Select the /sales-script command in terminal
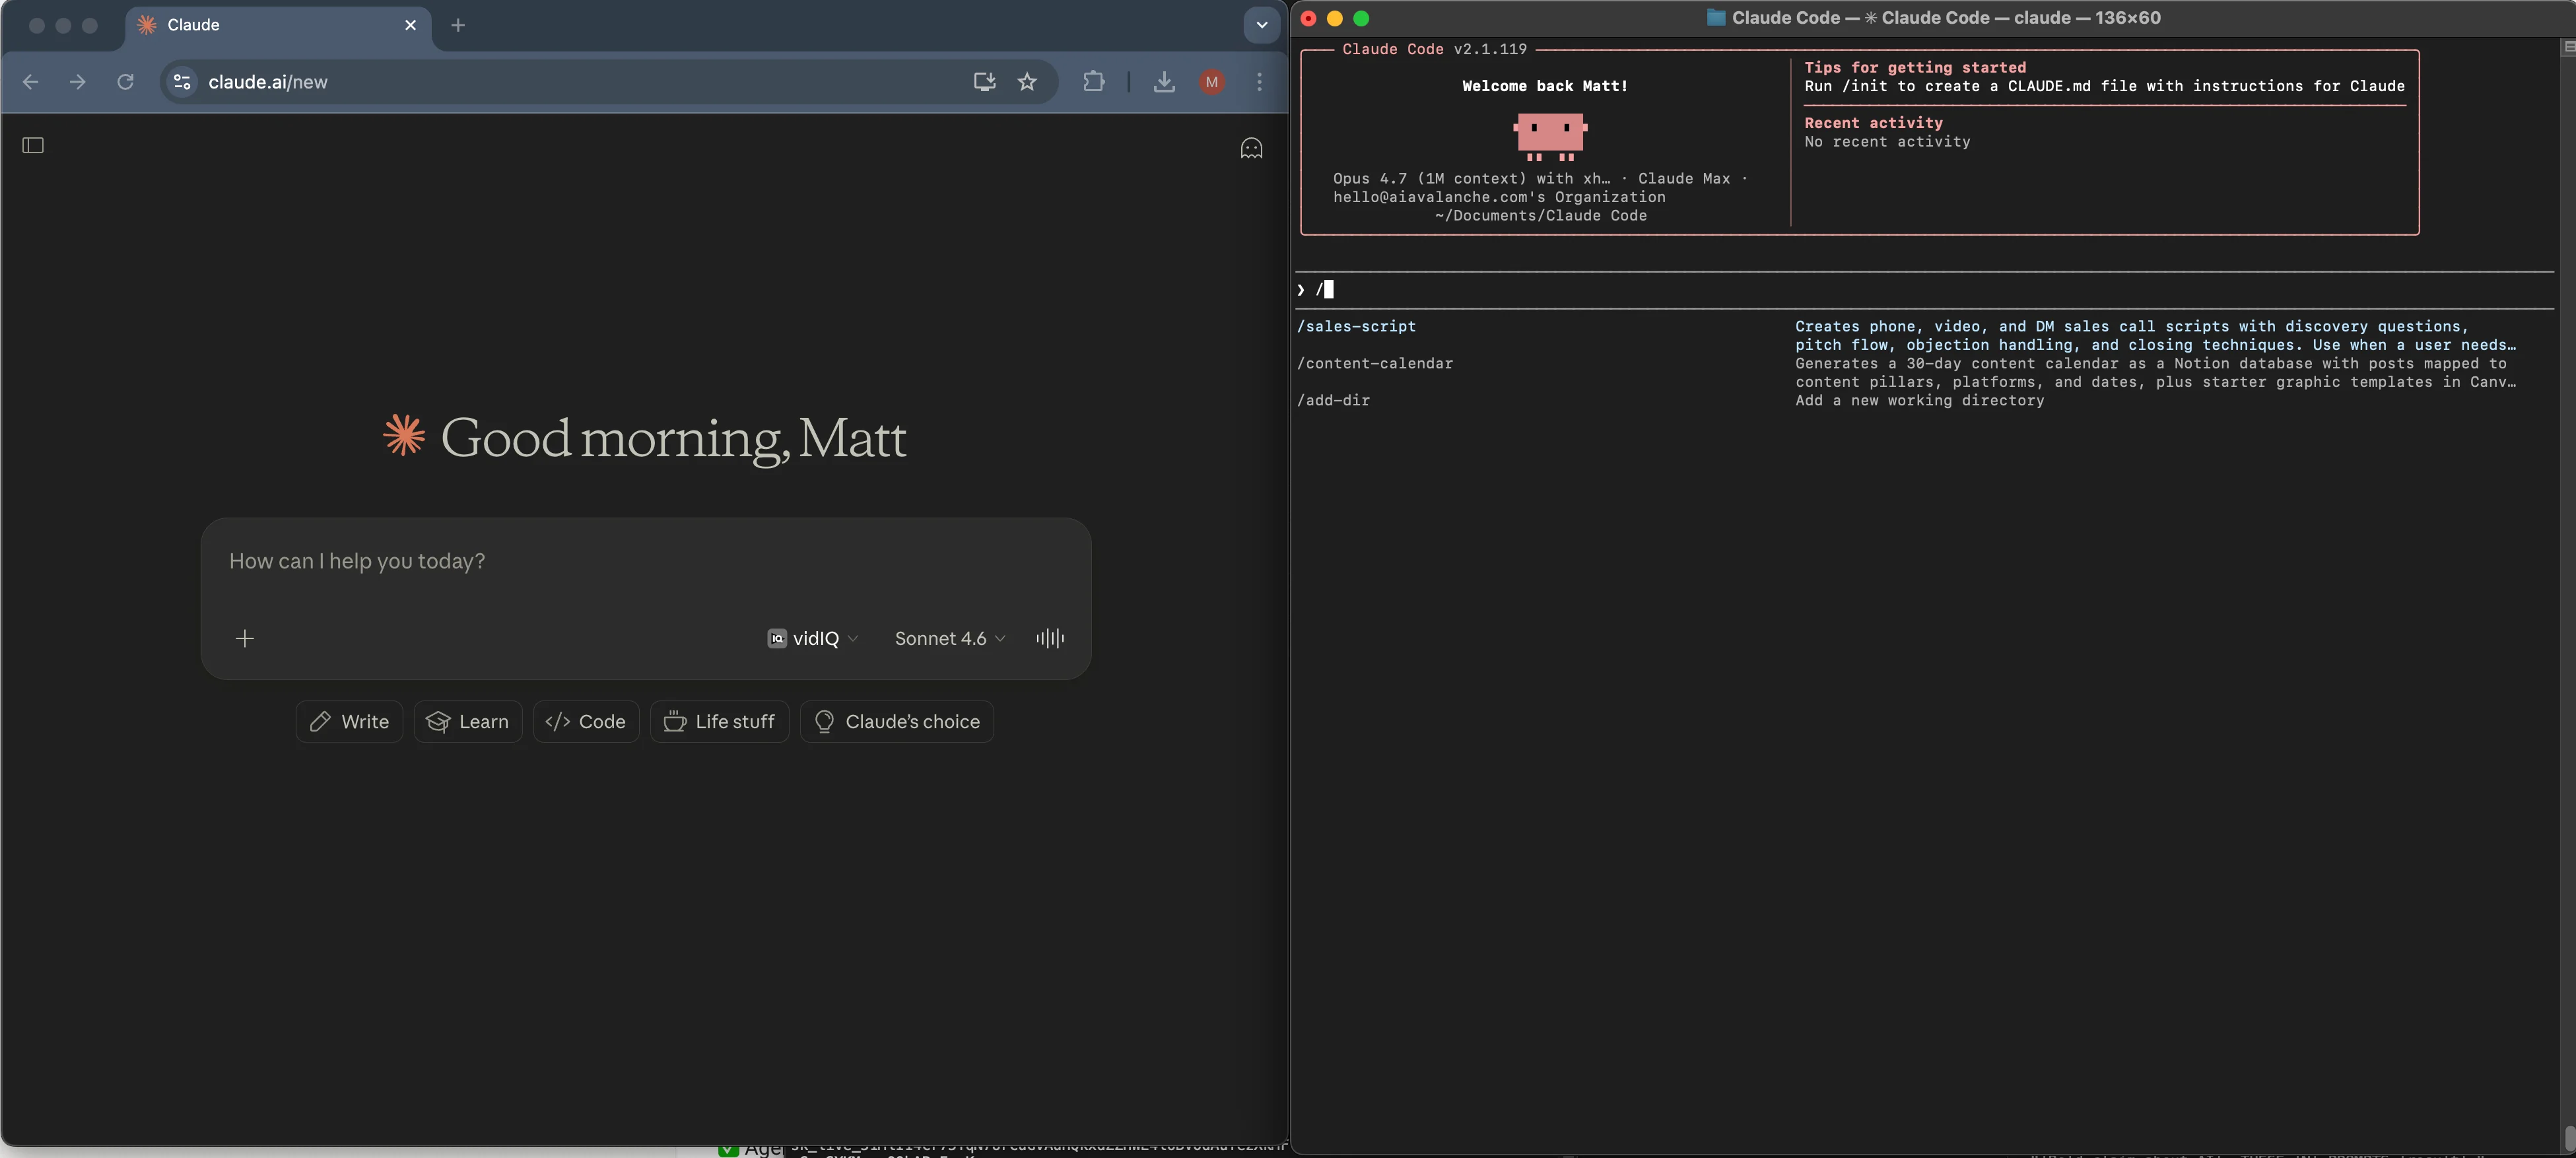Screen dimensions: 2576x1158 [1356, 326]
